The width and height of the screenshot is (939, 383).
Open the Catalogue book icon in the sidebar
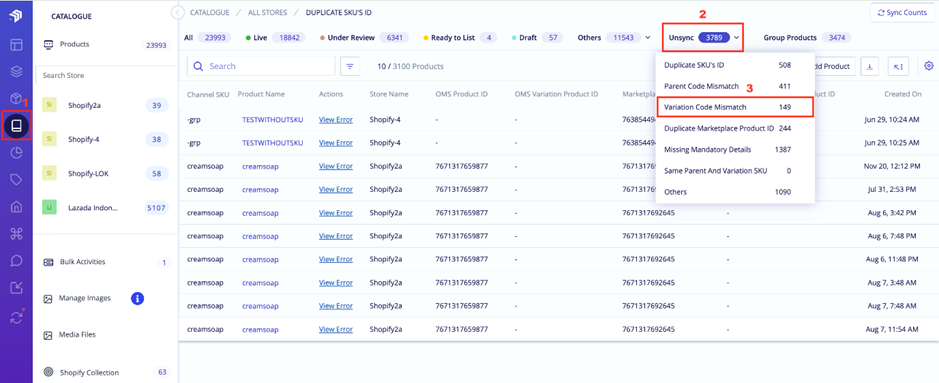(16, 126)
